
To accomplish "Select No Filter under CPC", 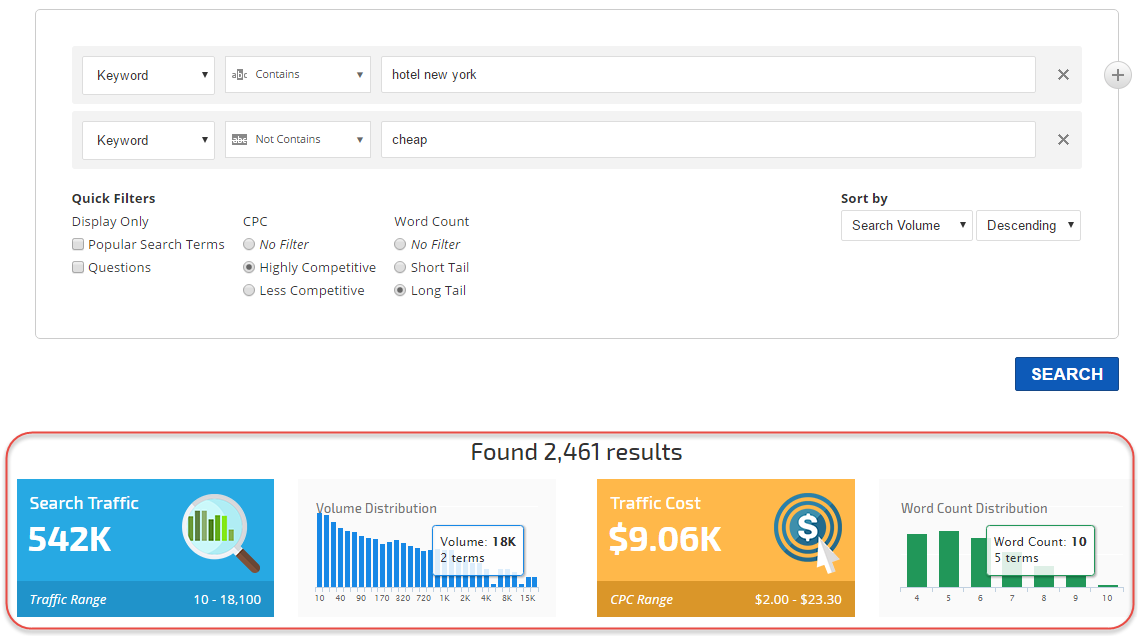I will (249, 245).
